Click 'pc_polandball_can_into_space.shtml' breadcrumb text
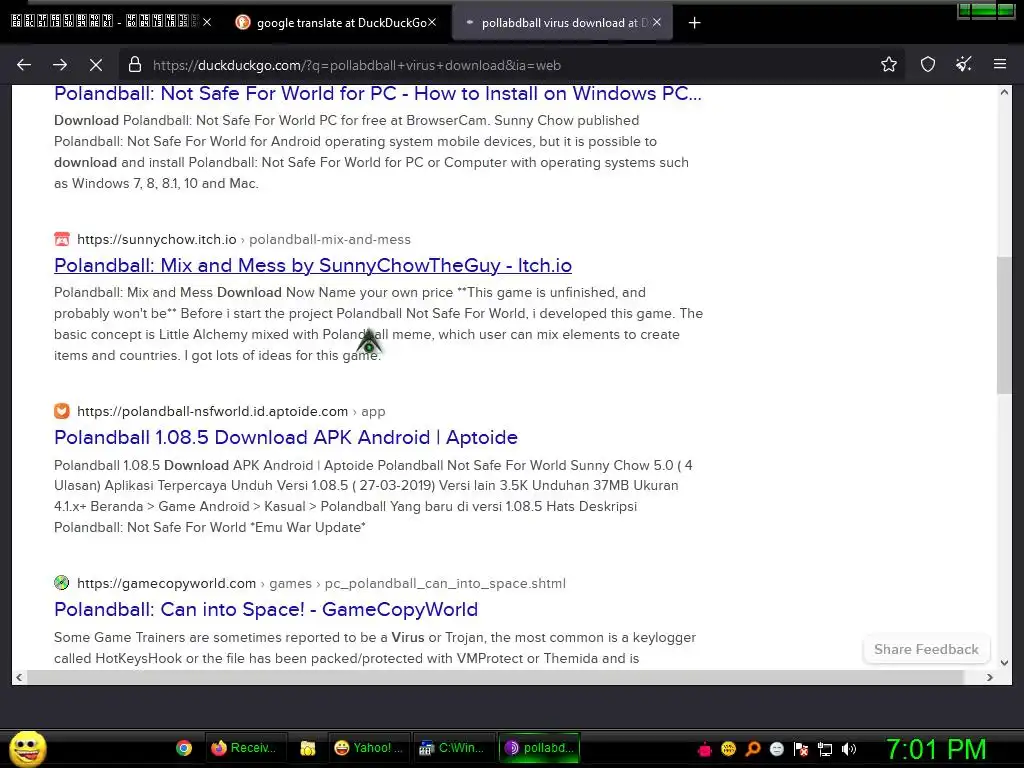Image resolution: width=1024 pixels, height=768 pixels. pyautogui.click(x=445, y=583)
